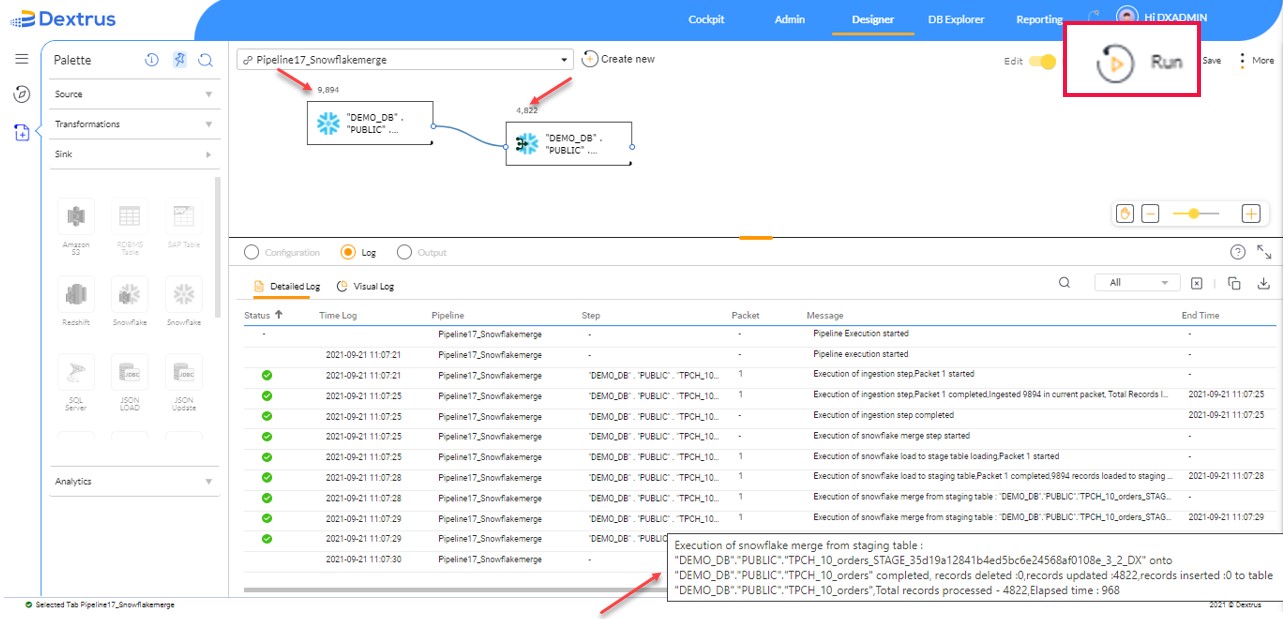Toggle the Edit mode switch
Viewport: 1284px width, 619px height.
click(x=1043, y=62)
